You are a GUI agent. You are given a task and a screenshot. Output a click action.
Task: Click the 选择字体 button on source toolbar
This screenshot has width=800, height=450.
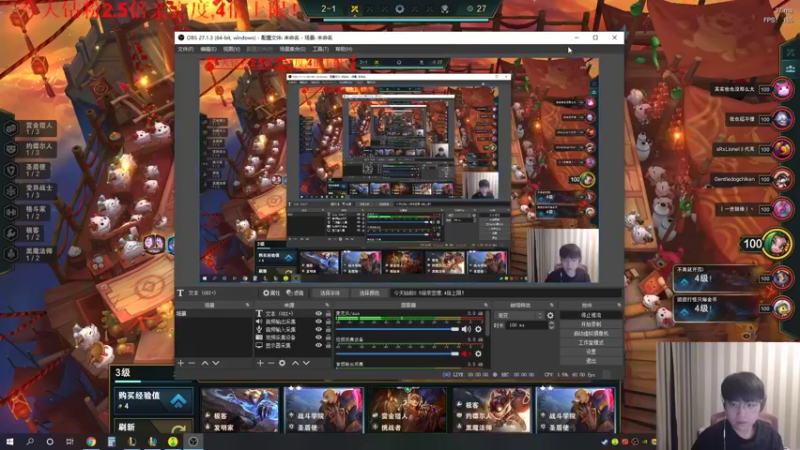tap(330, 293)
